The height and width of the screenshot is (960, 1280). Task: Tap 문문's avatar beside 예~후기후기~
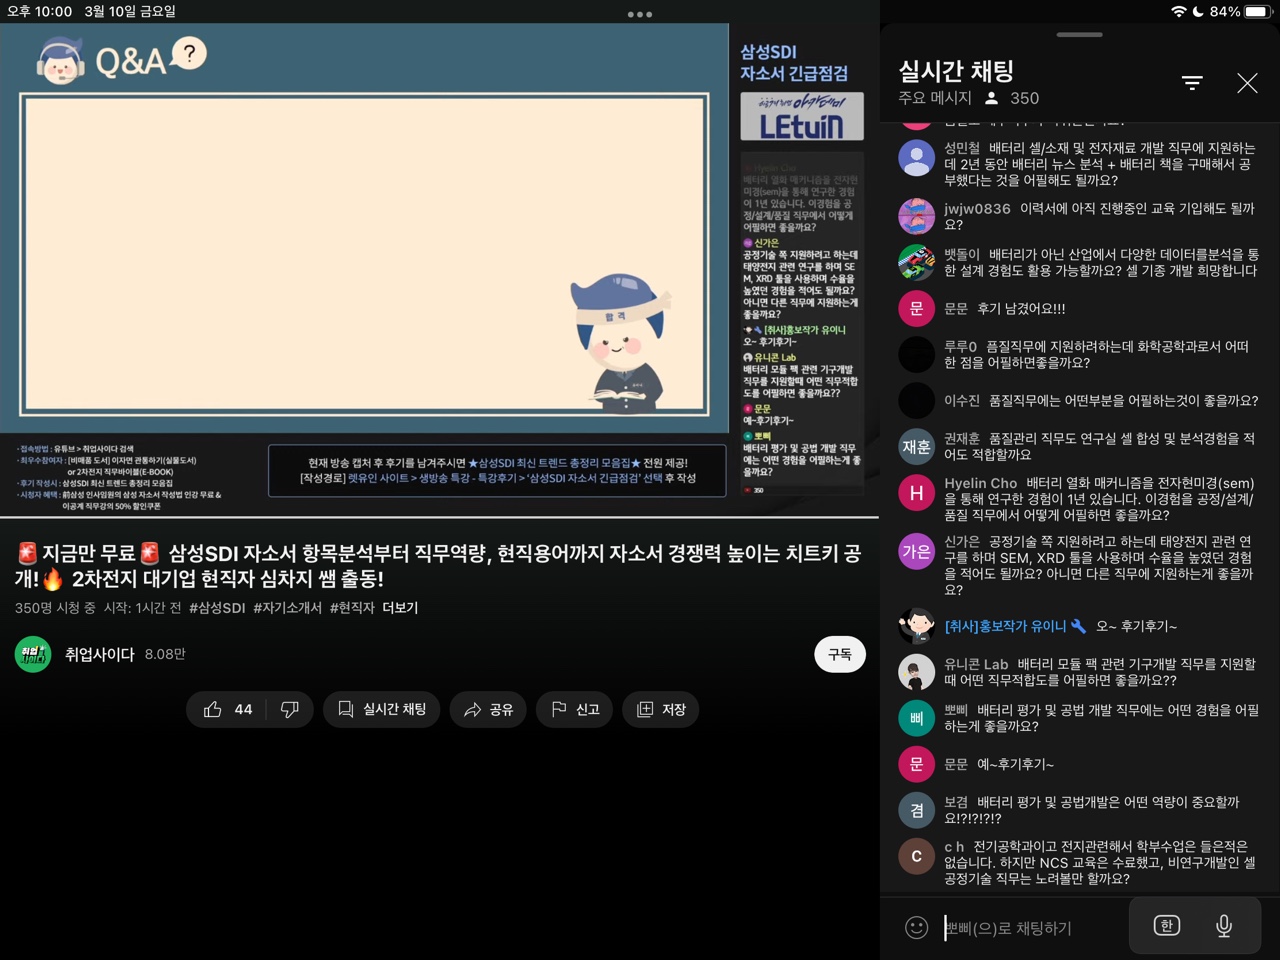coord(916,764)
